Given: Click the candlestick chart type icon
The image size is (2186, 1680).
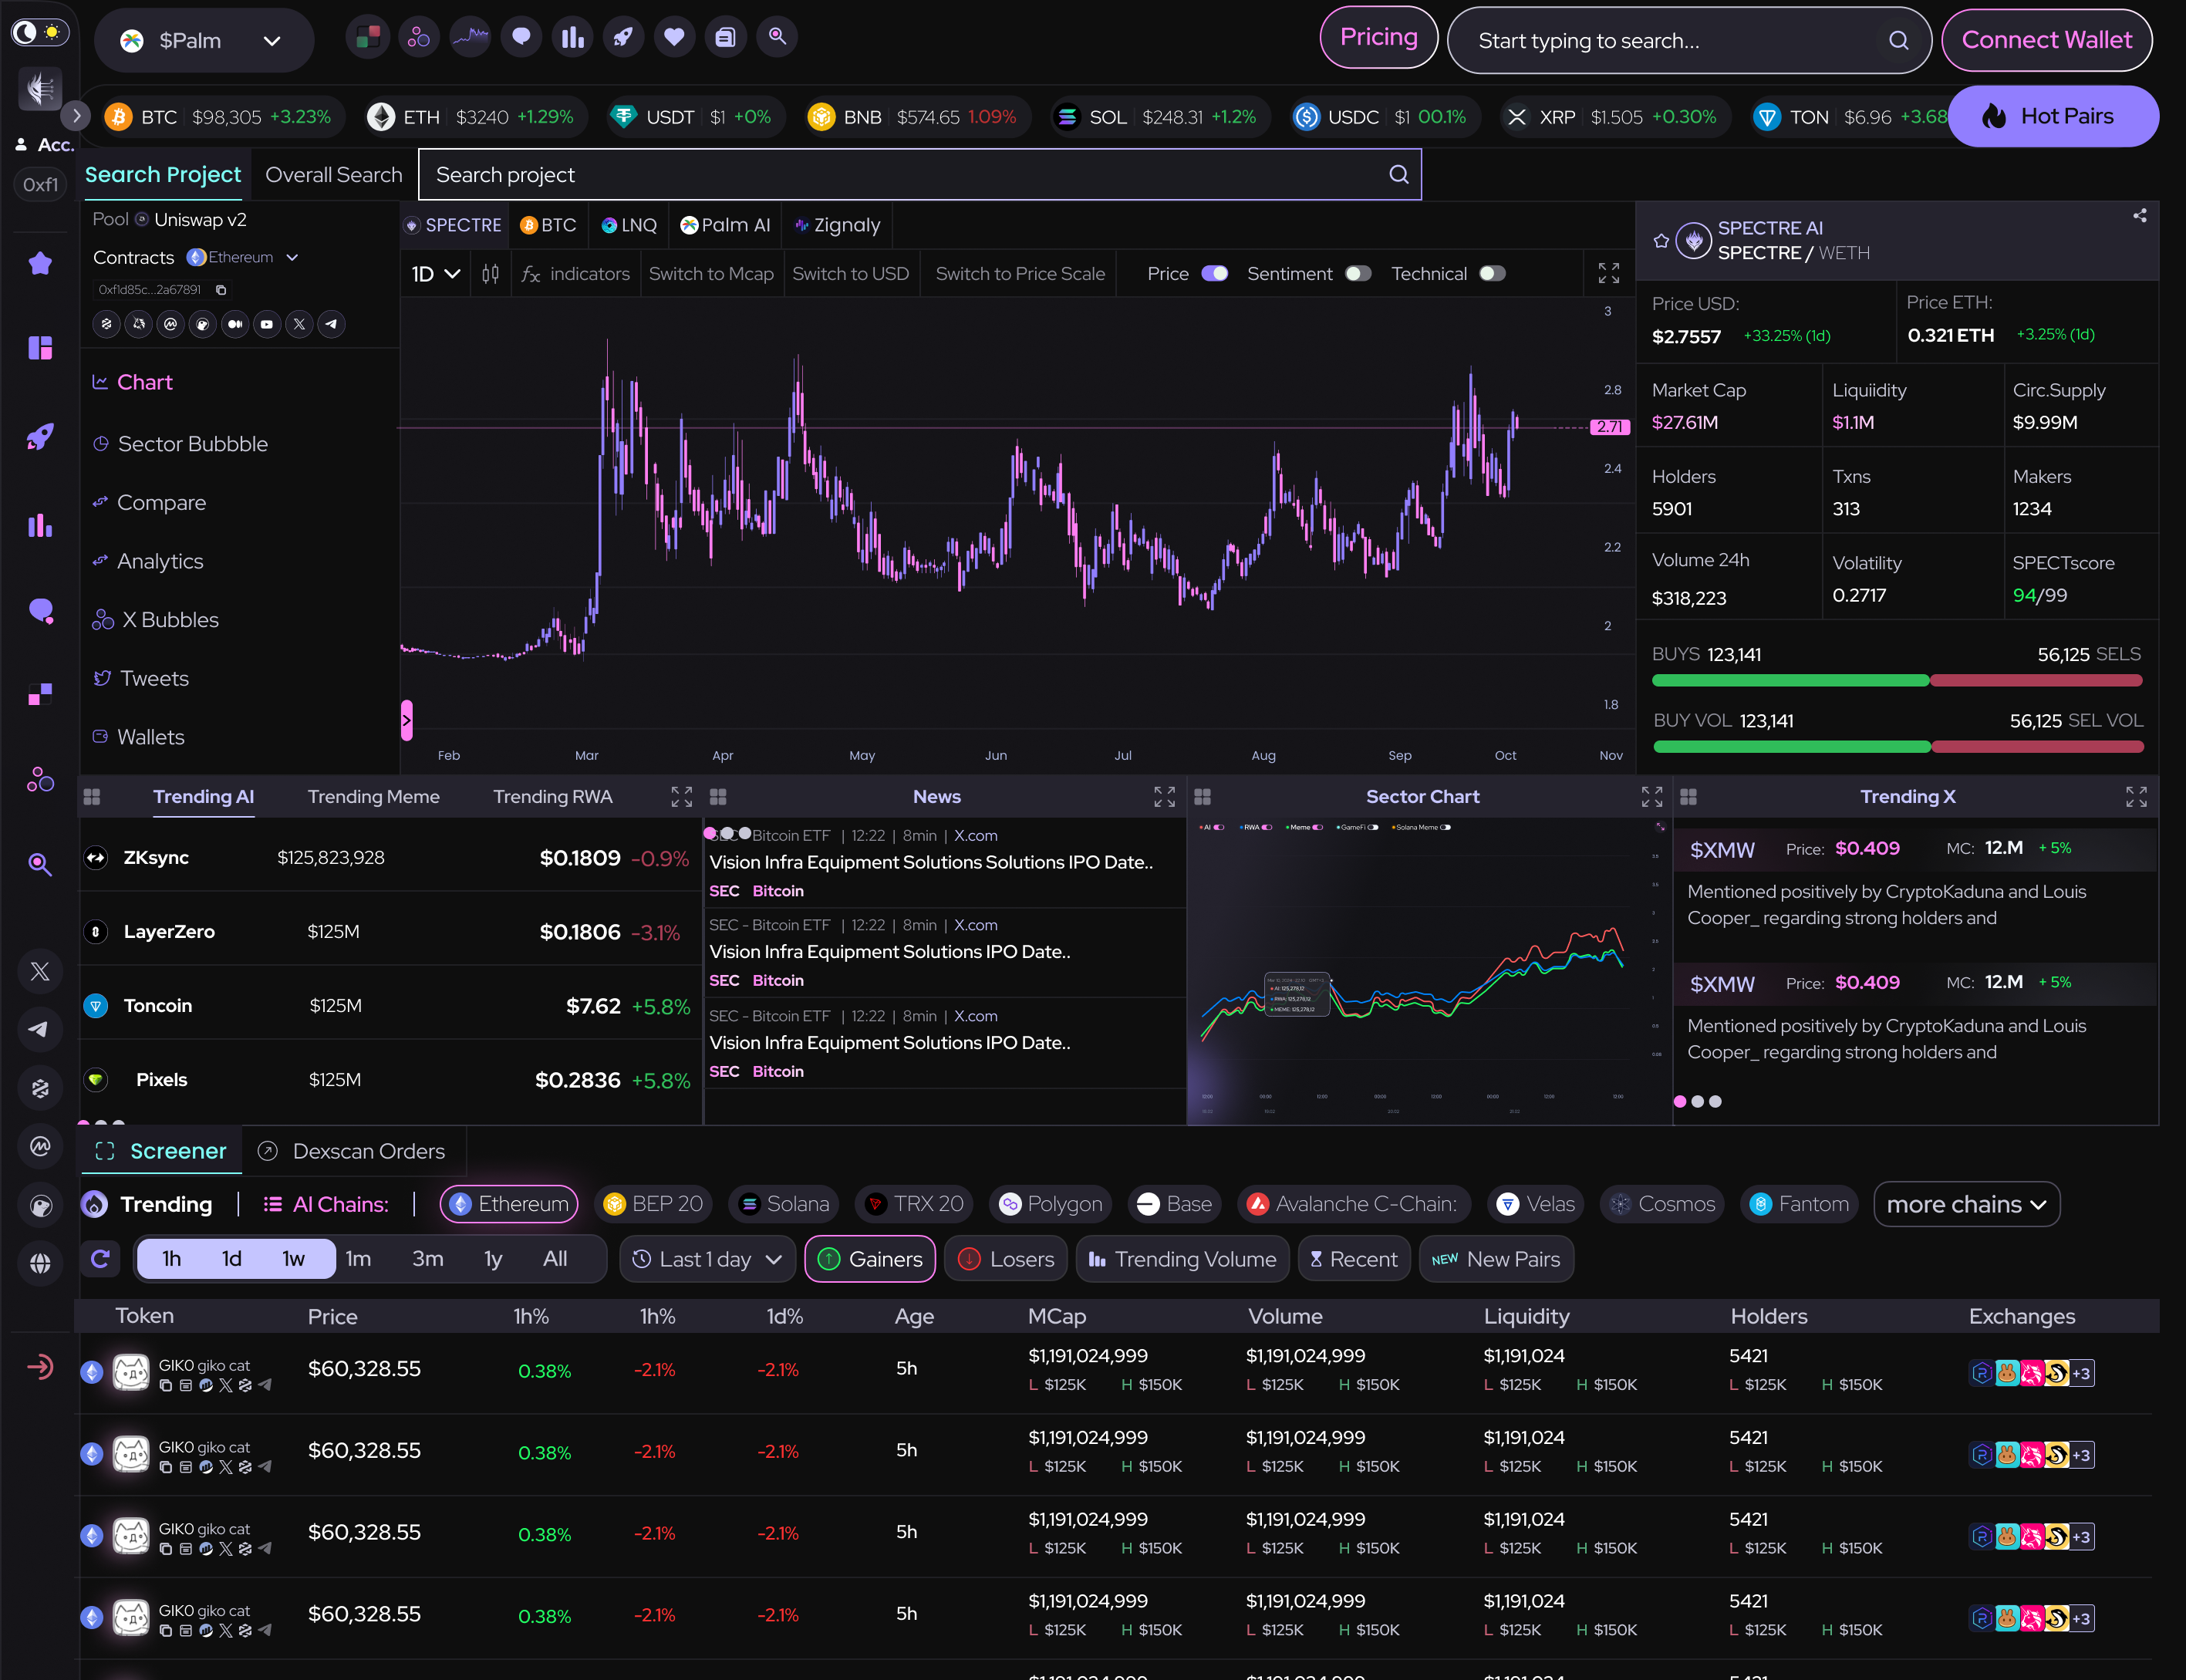Looking at the screenshot, I should tap(490, 274).
